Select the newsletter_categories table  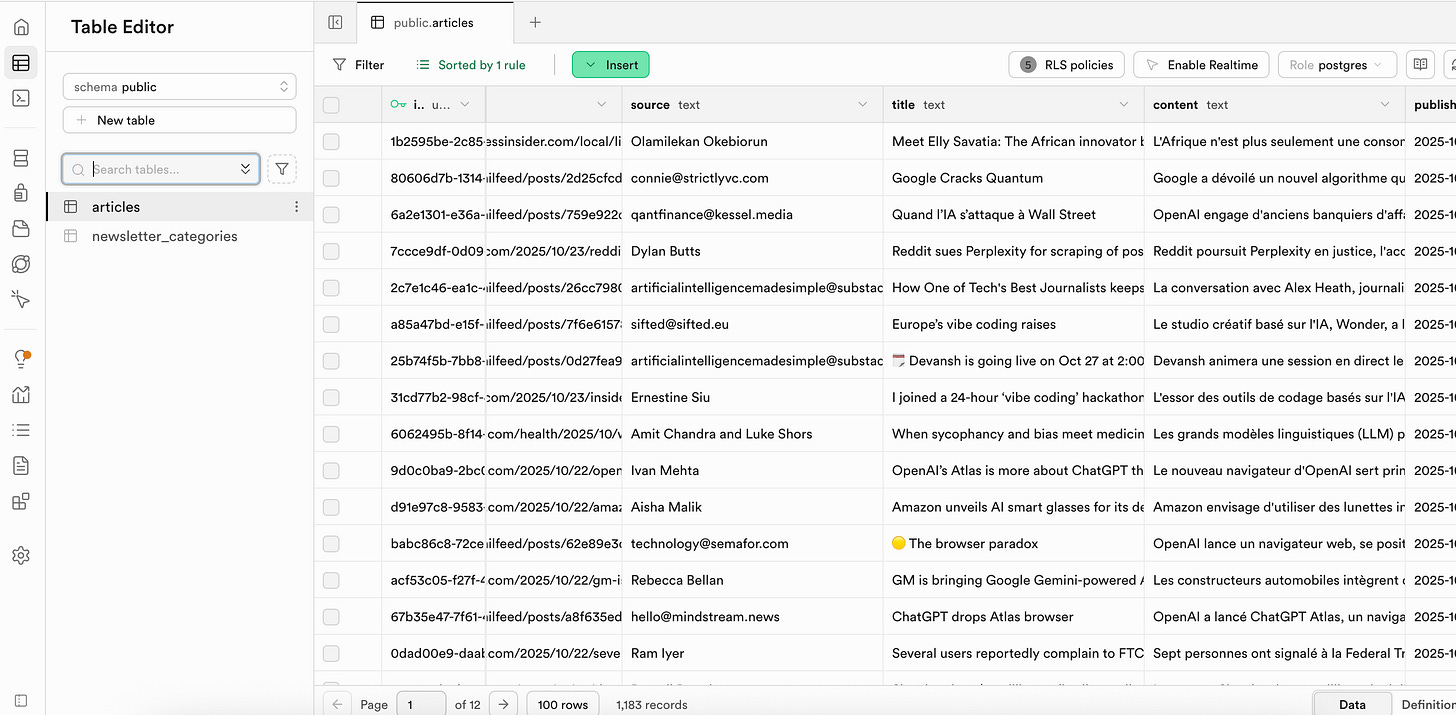tap(179, 237)
